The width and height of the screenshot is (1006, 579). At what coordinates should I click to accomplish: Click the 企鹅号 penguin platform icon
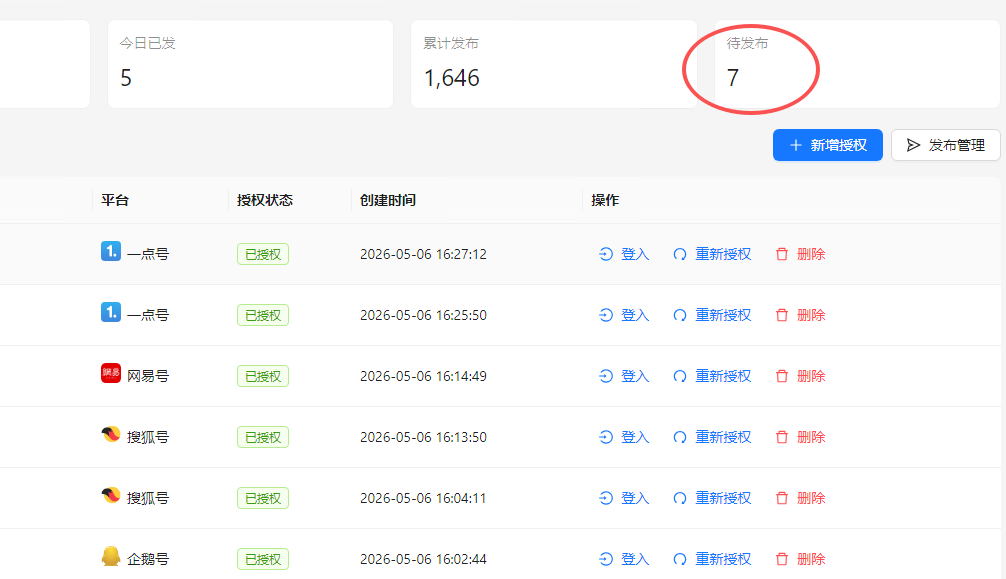point(111,556)
